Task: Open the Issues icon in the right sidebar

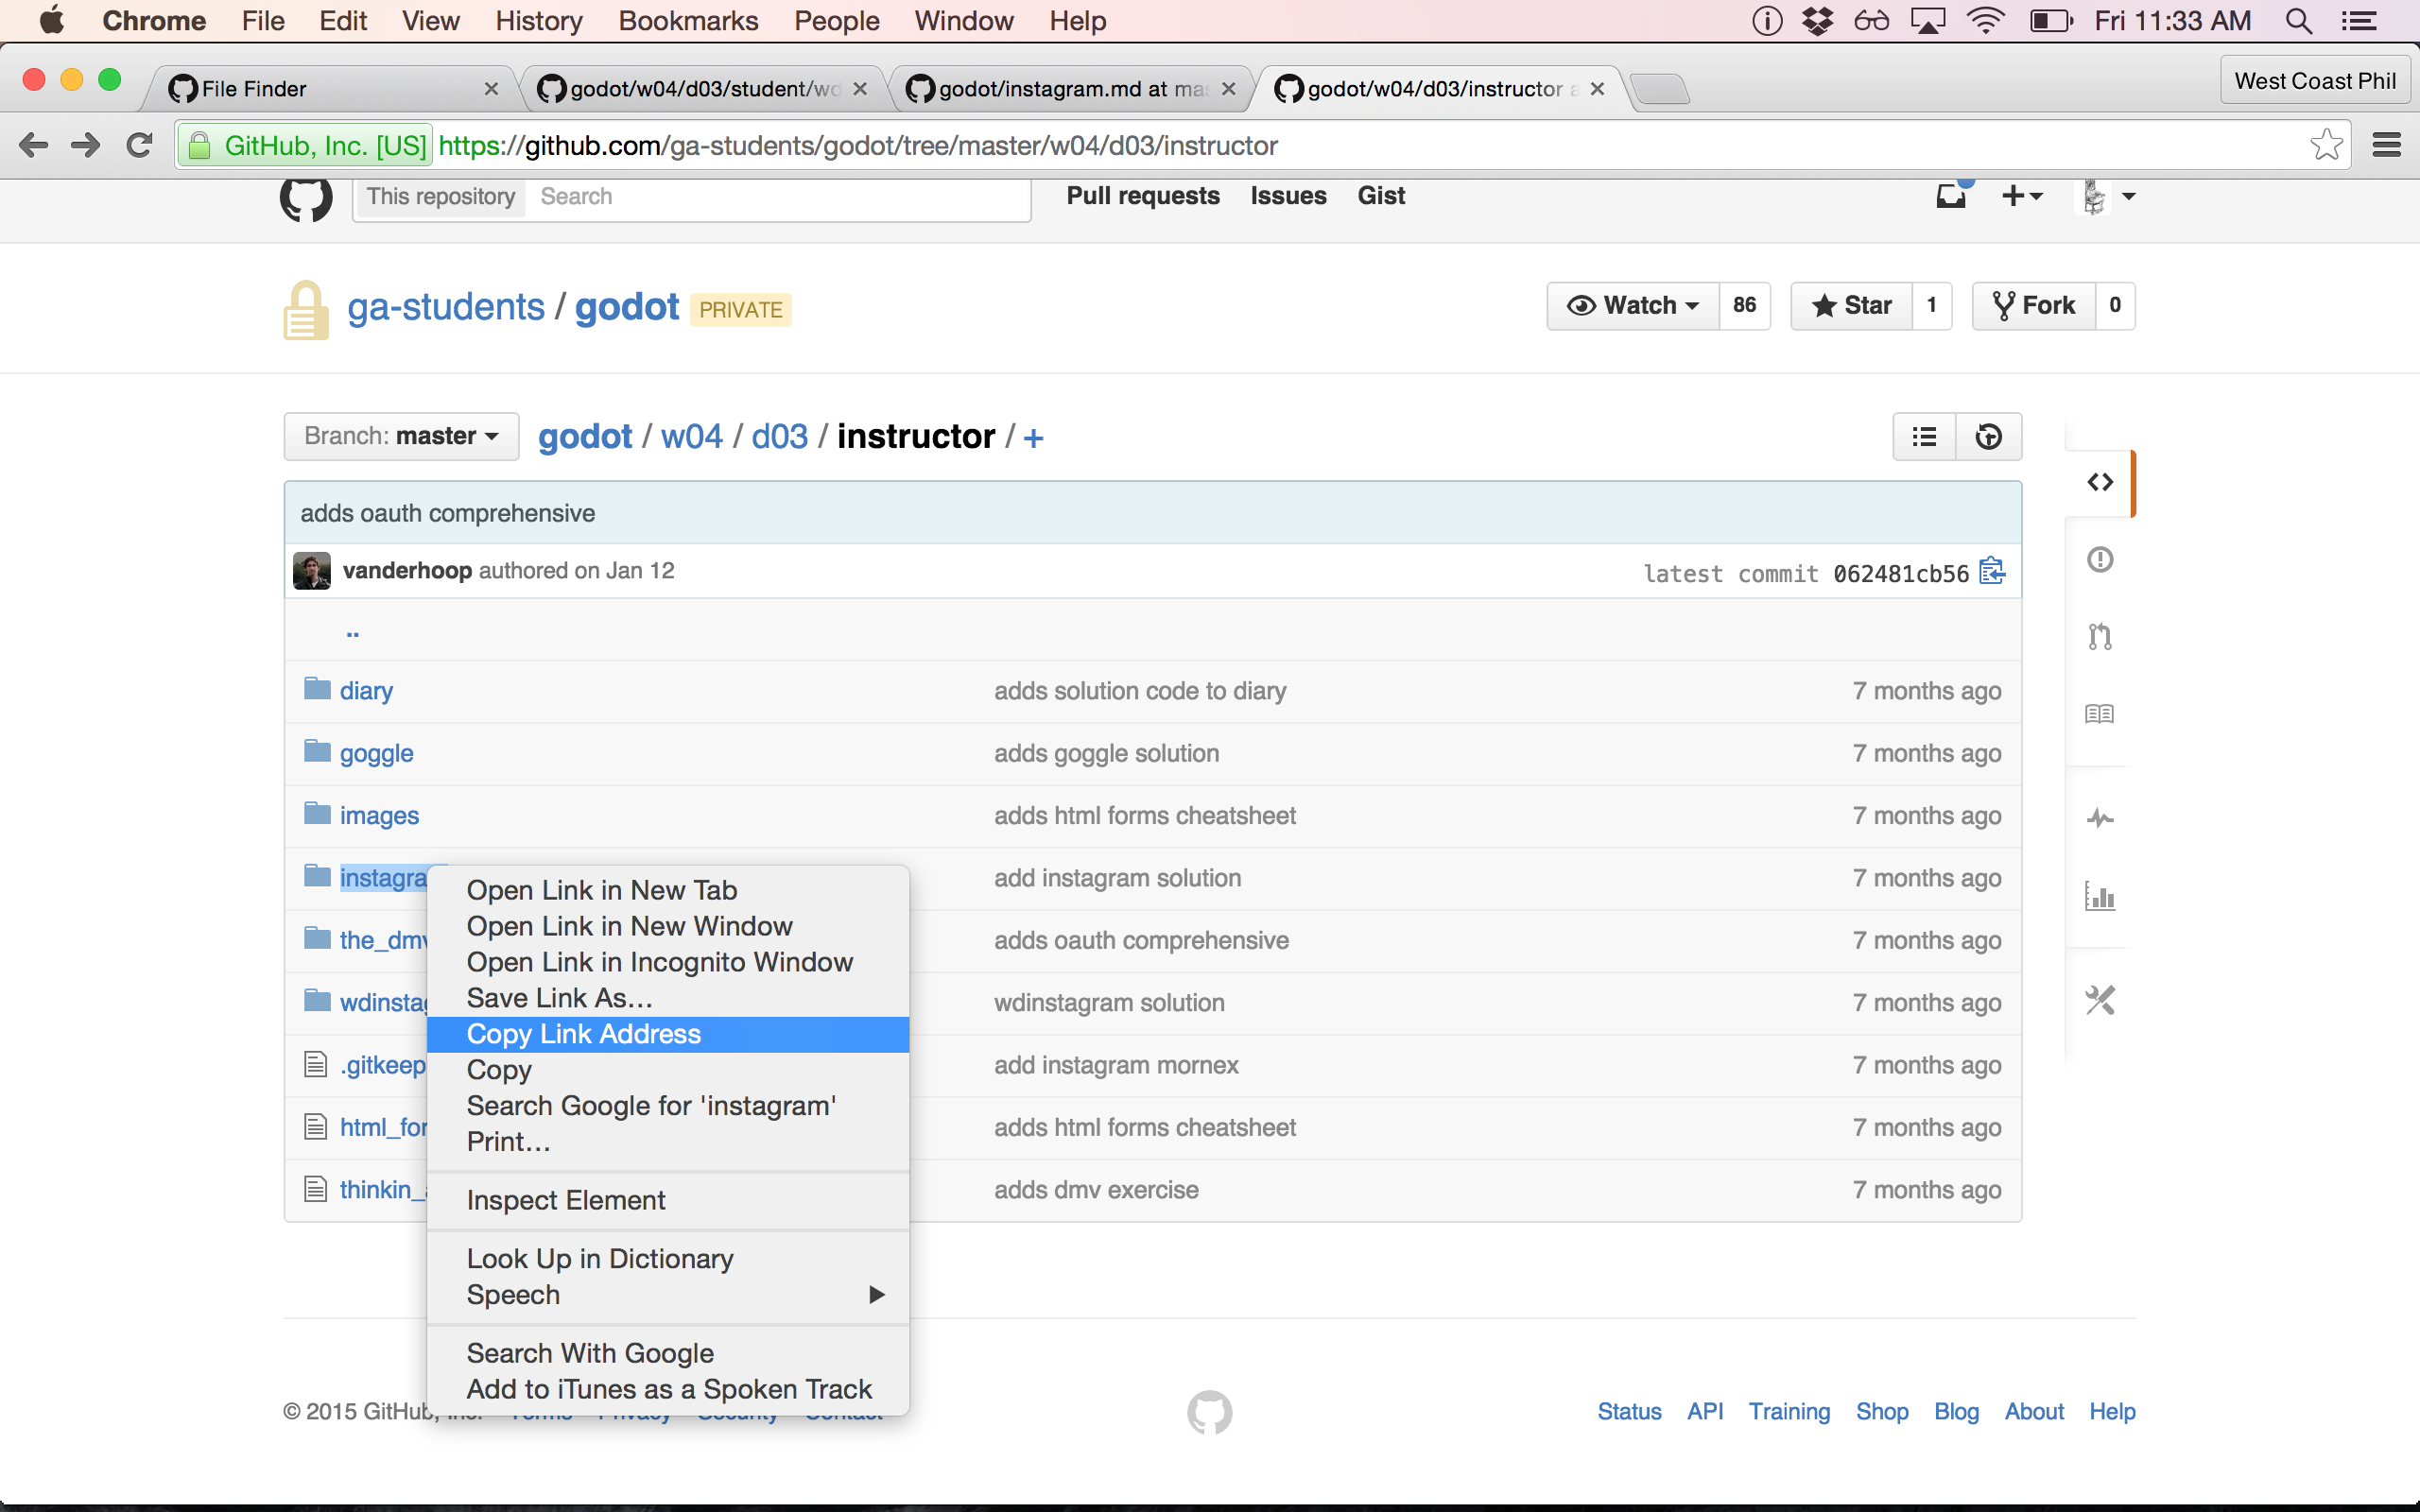Action: point(2099,559)
